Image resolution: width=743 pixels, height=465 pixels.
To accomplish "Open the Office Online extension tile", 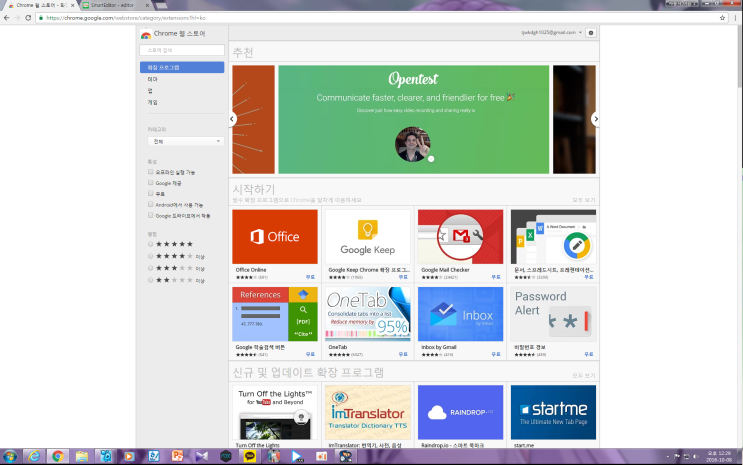I will [275, 245].
